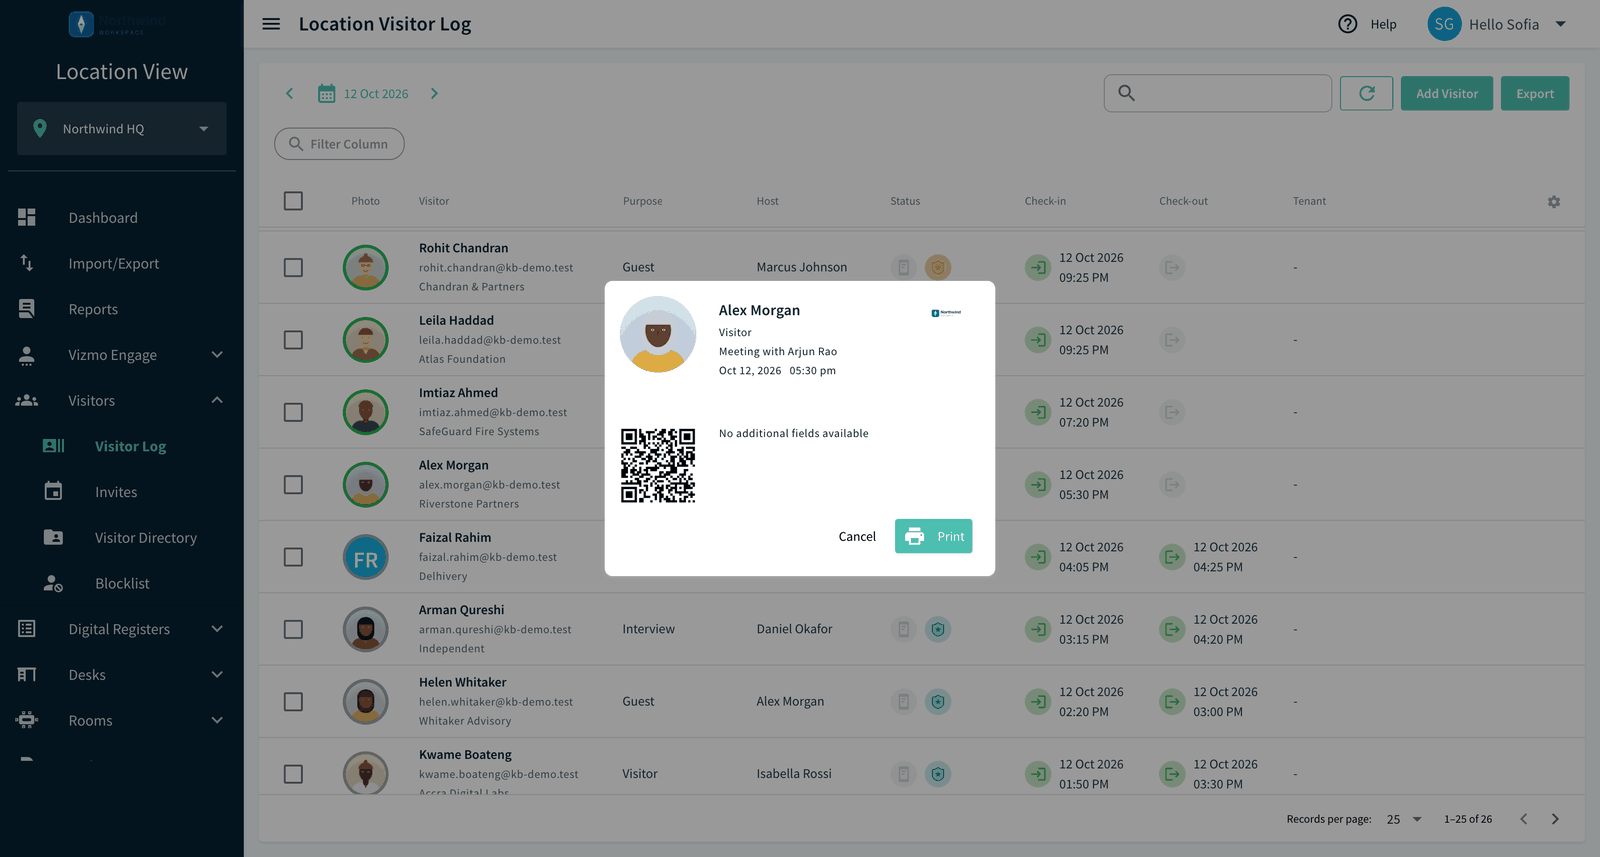Select all rows with header checkbox
1600x857 pixels.
(x=293, y=201)
